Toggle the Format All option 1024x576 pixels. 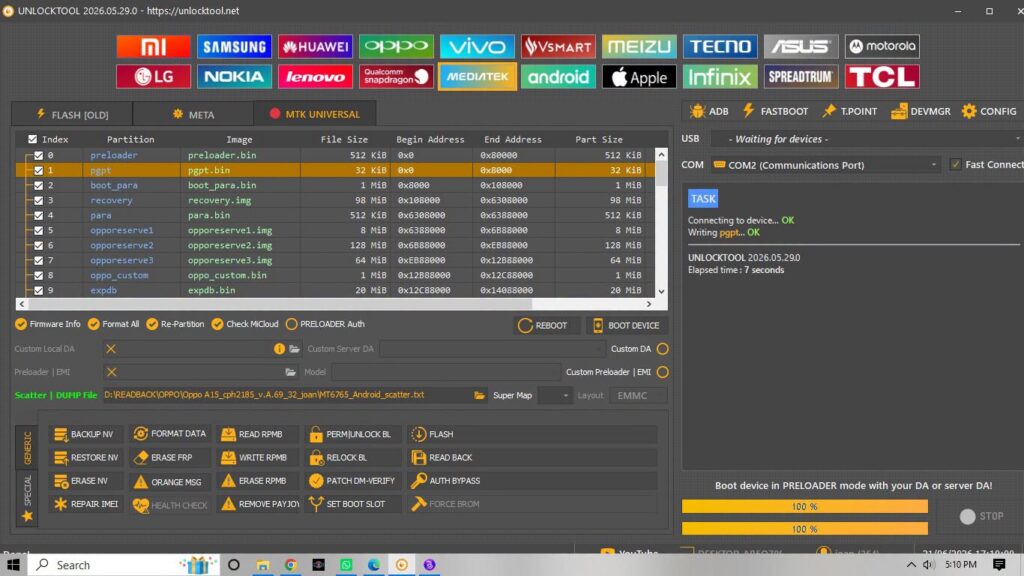114,324
